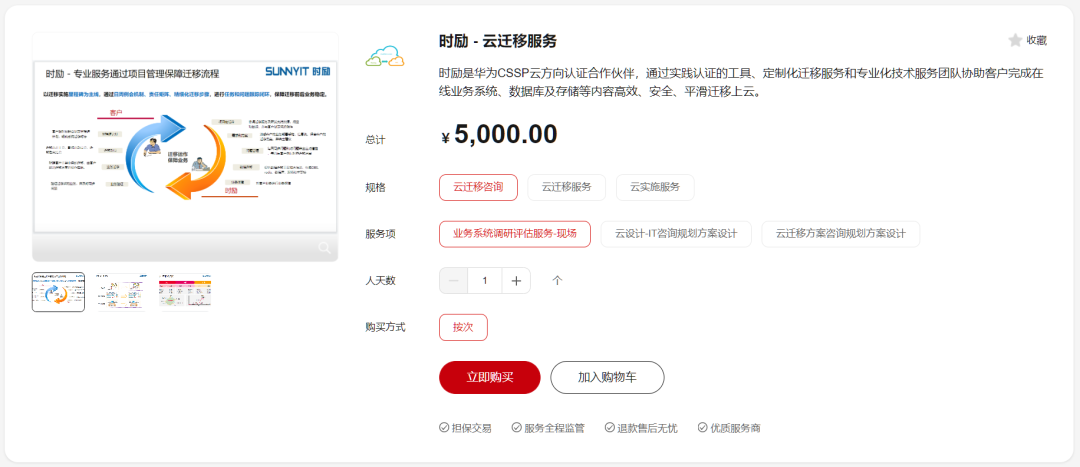Viewport: 1080px width, 467px height.
Task: Select the 云实施服务 specification option
Action: point(655,187)
